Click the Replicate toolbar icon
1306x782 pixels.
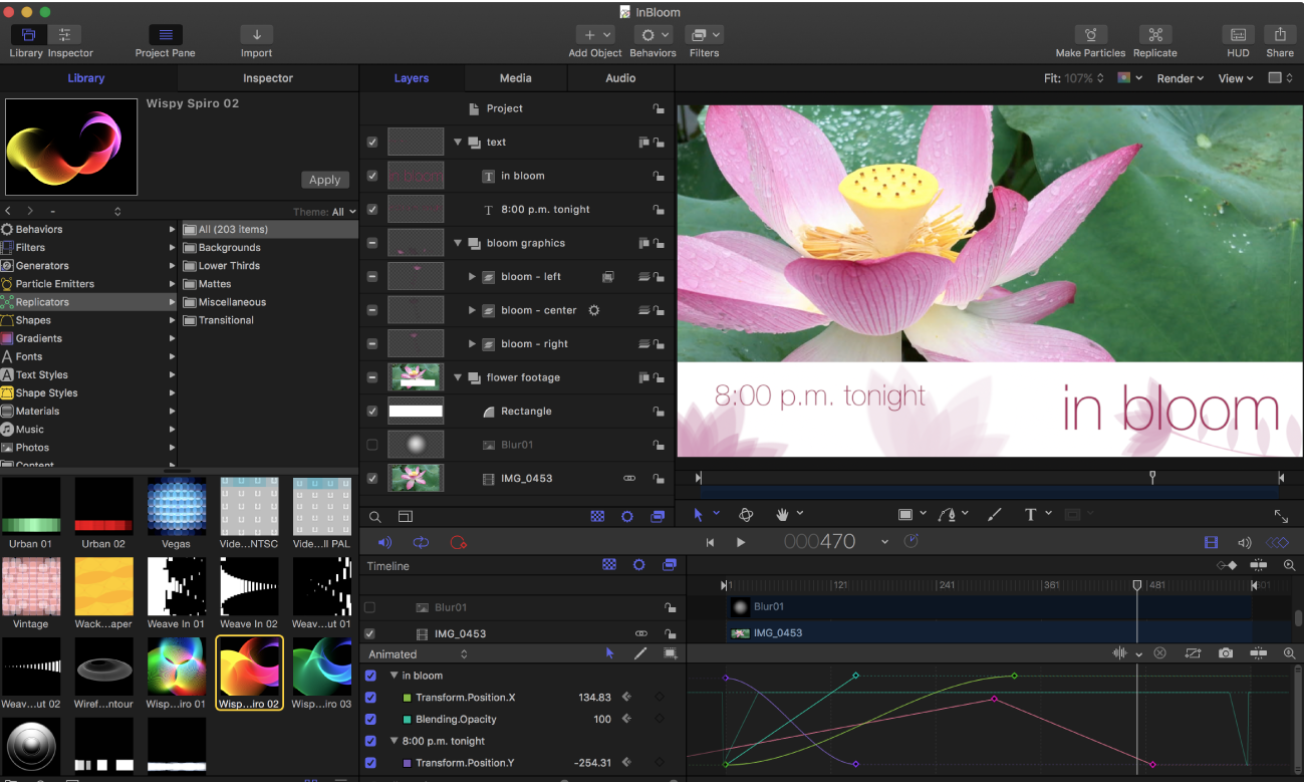click(x=1156, y=35)
